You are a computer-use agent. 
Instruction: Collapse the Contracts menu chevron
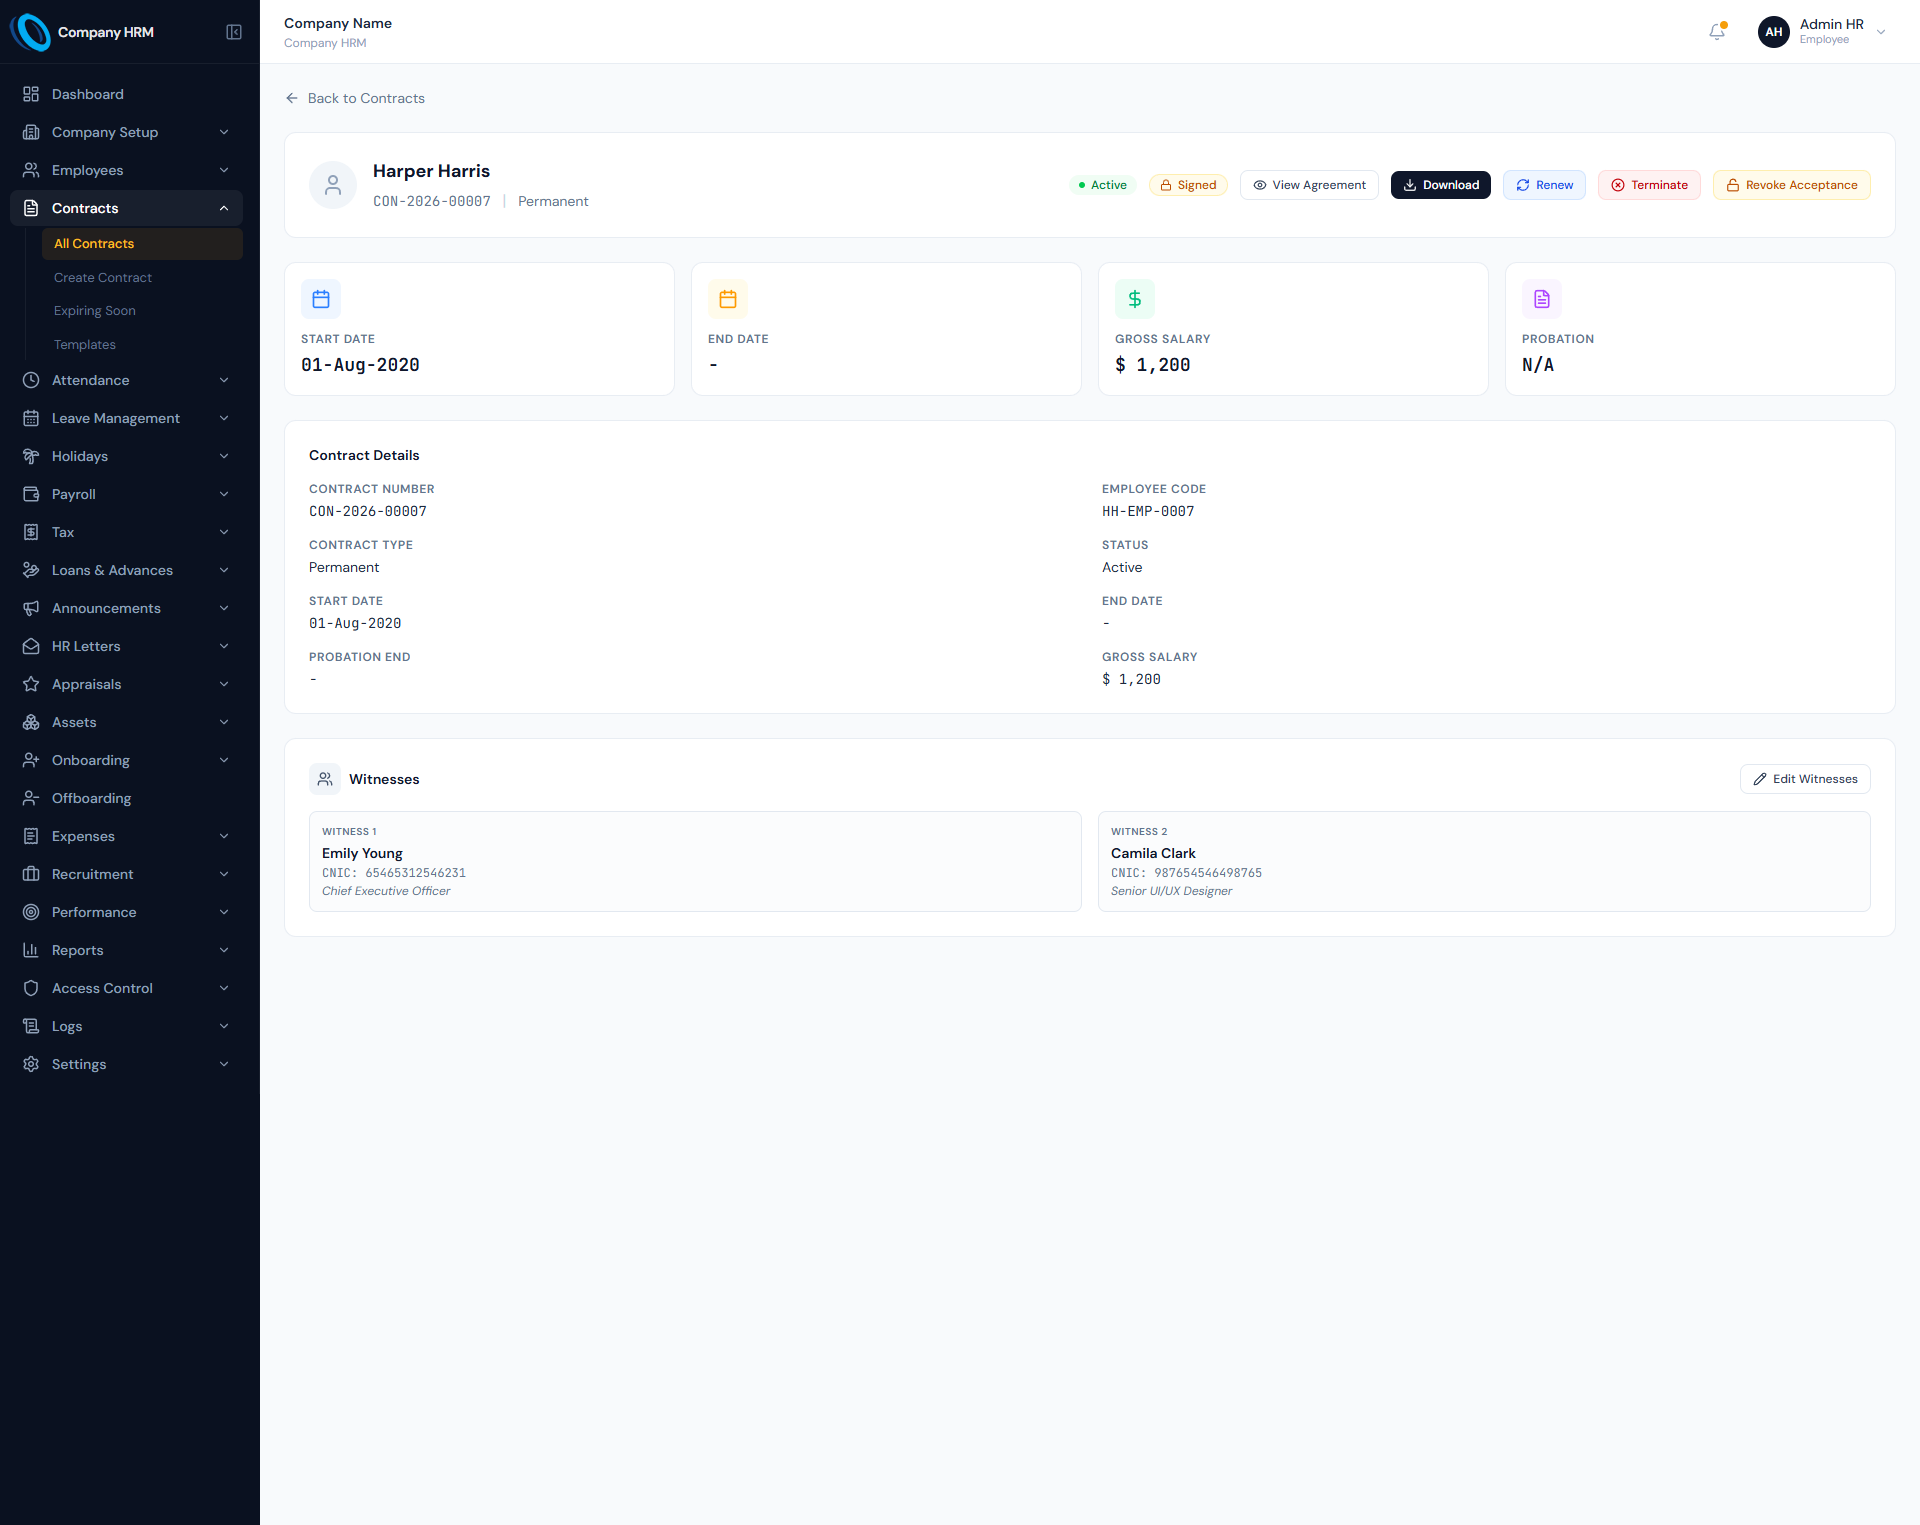[x=224, y=208]
